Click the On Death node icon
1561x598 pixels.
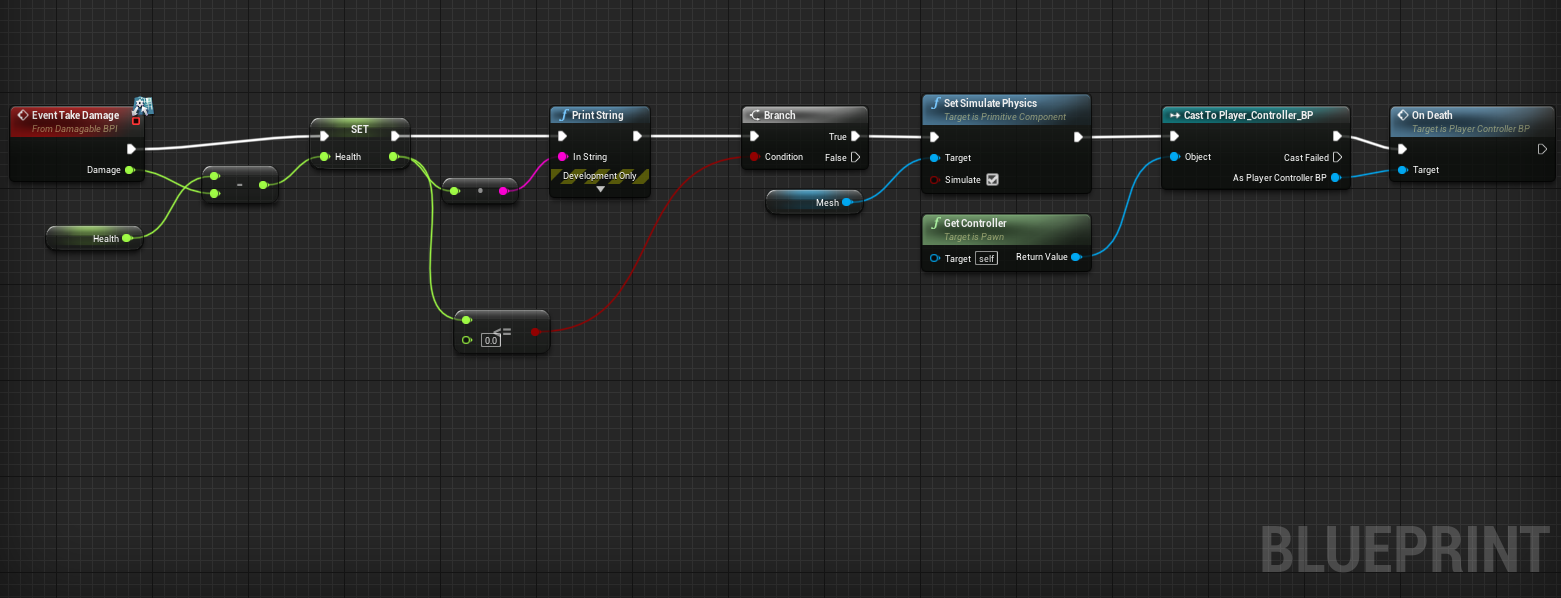(x=1403, y=115)
